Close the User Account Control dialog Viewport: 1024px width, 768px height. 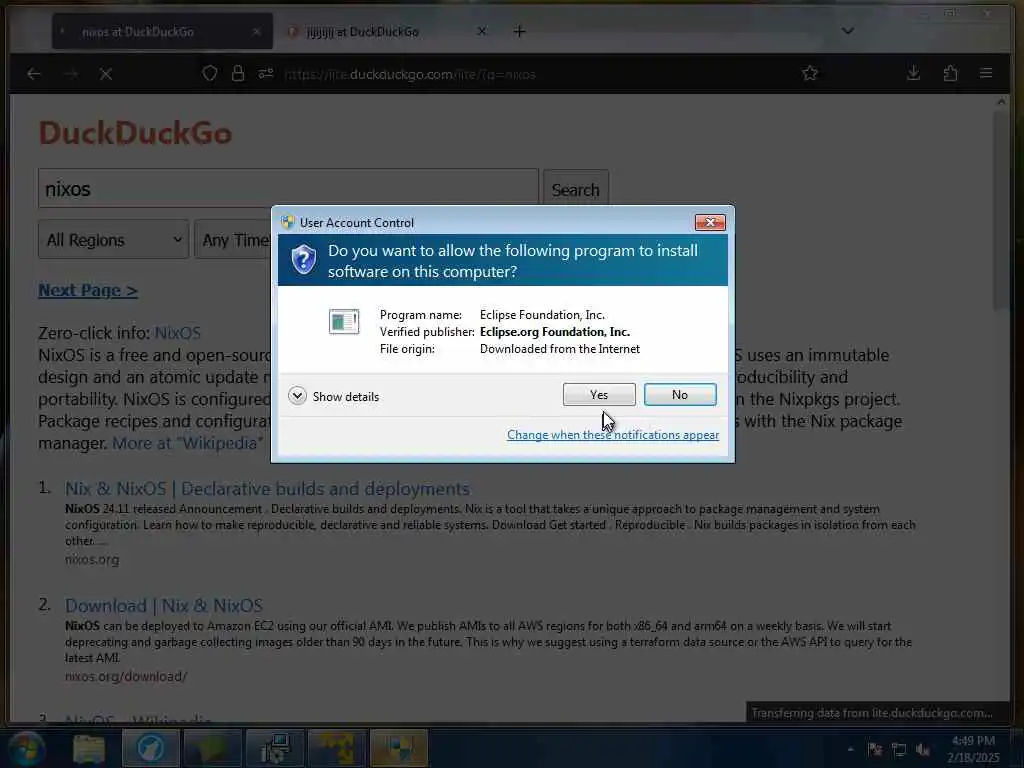point(710,223)
